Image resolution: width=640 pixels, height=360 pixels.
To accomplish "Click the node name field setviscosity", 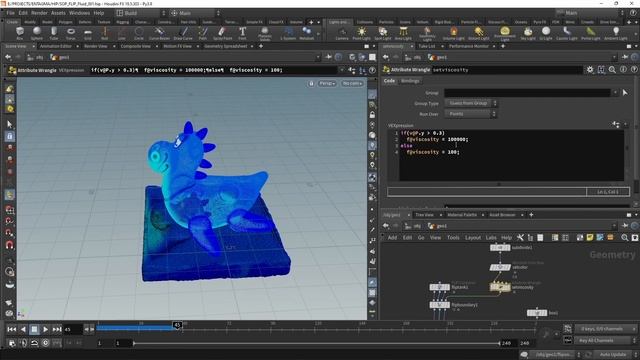I will (x=507, y=70).
